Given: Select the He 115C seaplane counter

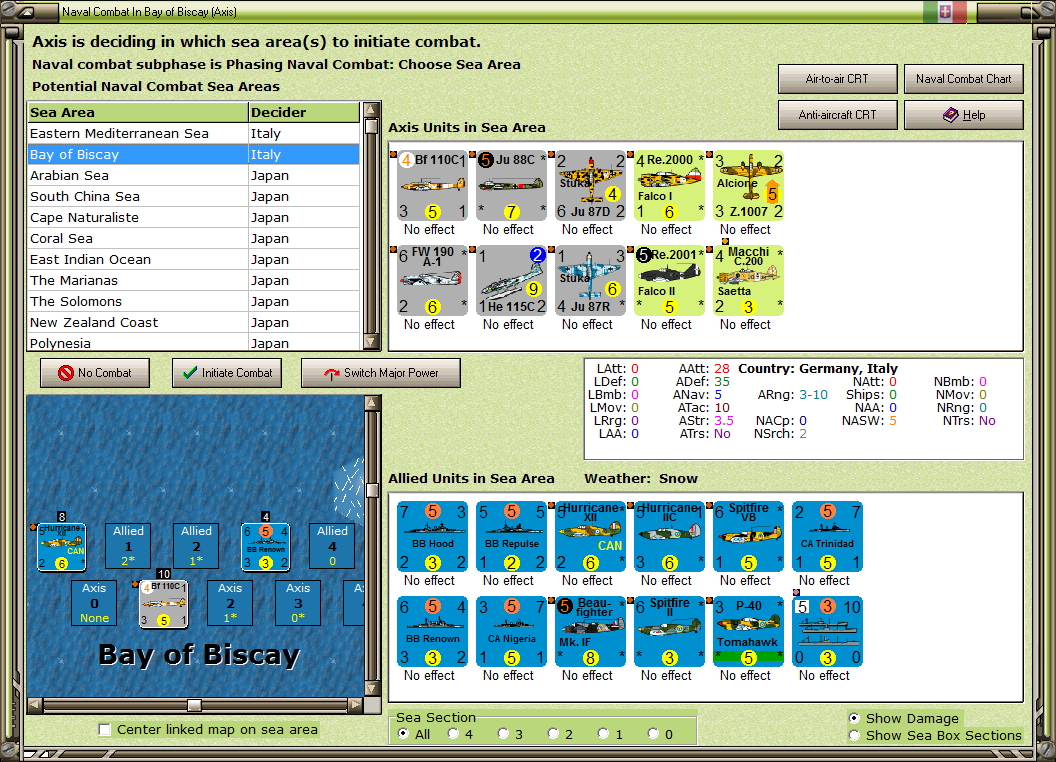Looking at the screenshot, I should [511, 280].
